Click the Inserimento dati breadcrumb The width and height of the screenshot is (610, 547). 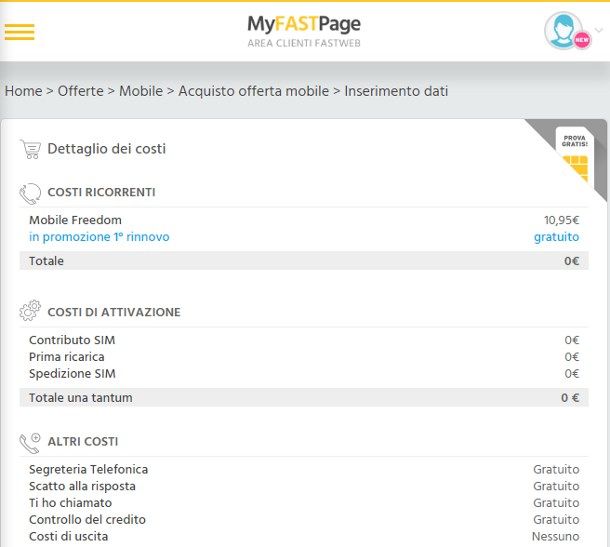coord(396,91)
